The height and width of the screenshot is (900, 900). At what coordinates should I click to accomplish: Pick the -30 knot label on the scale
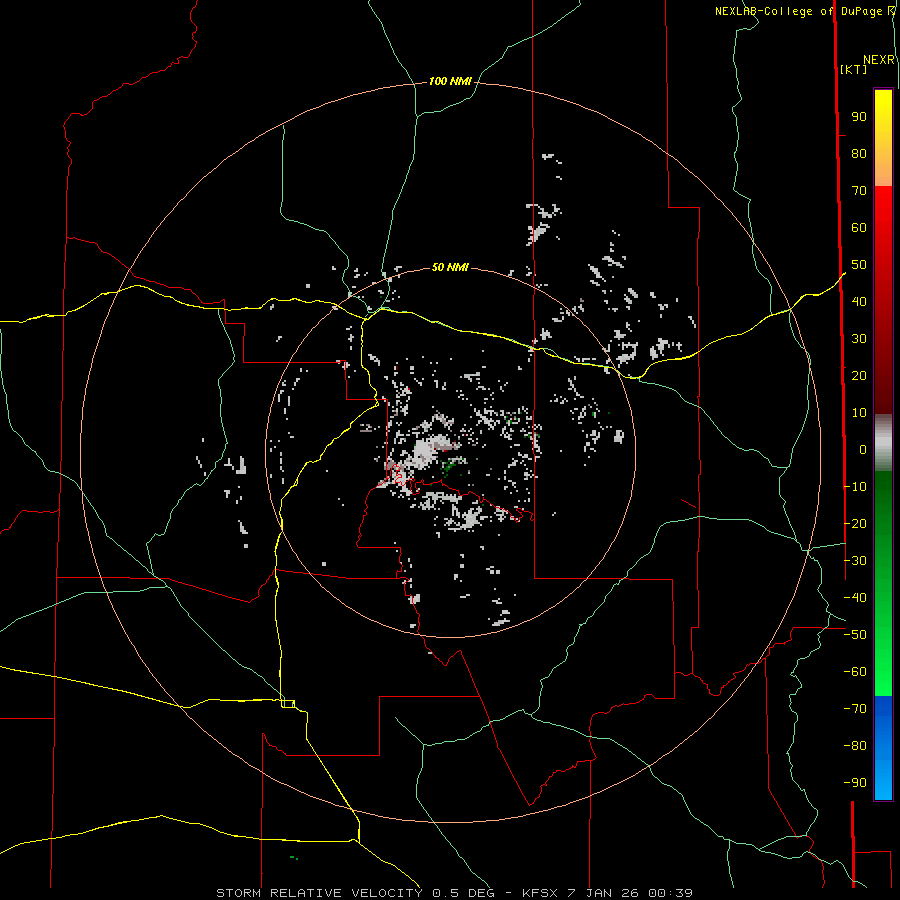pos(855,561)
